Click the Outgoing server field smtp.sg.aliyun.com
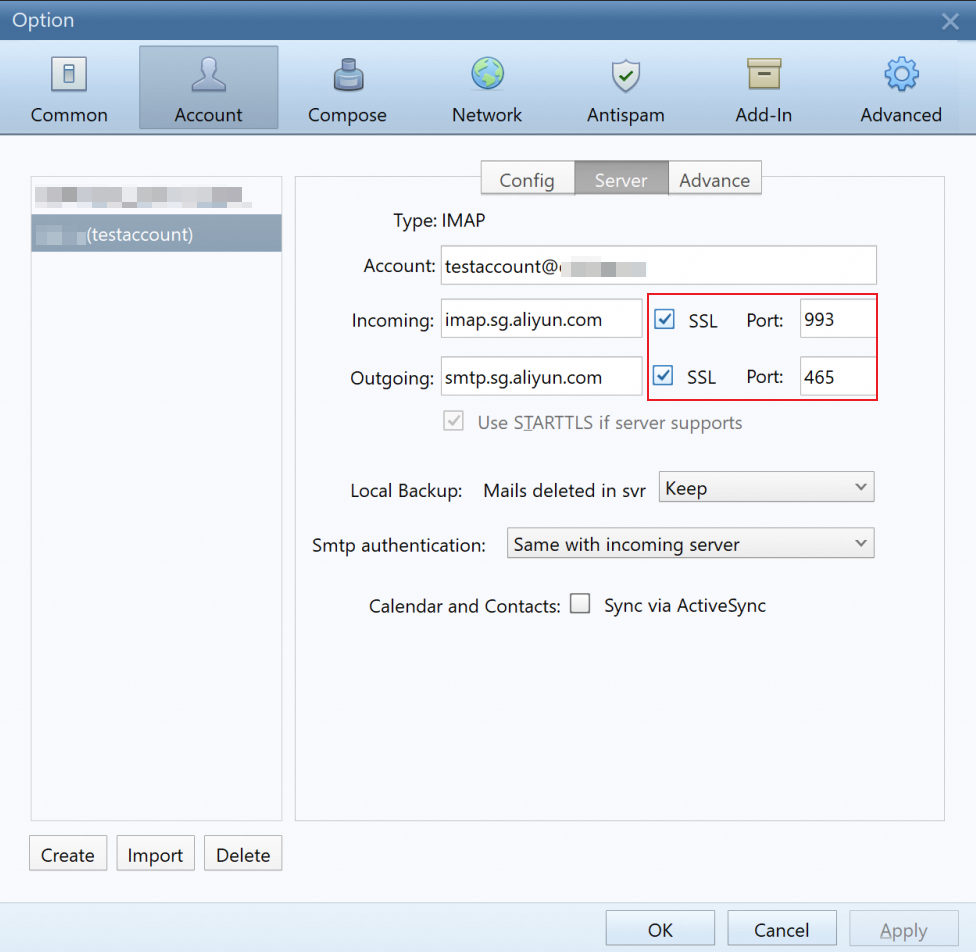The image size is (976, 952). coord(542,376)
